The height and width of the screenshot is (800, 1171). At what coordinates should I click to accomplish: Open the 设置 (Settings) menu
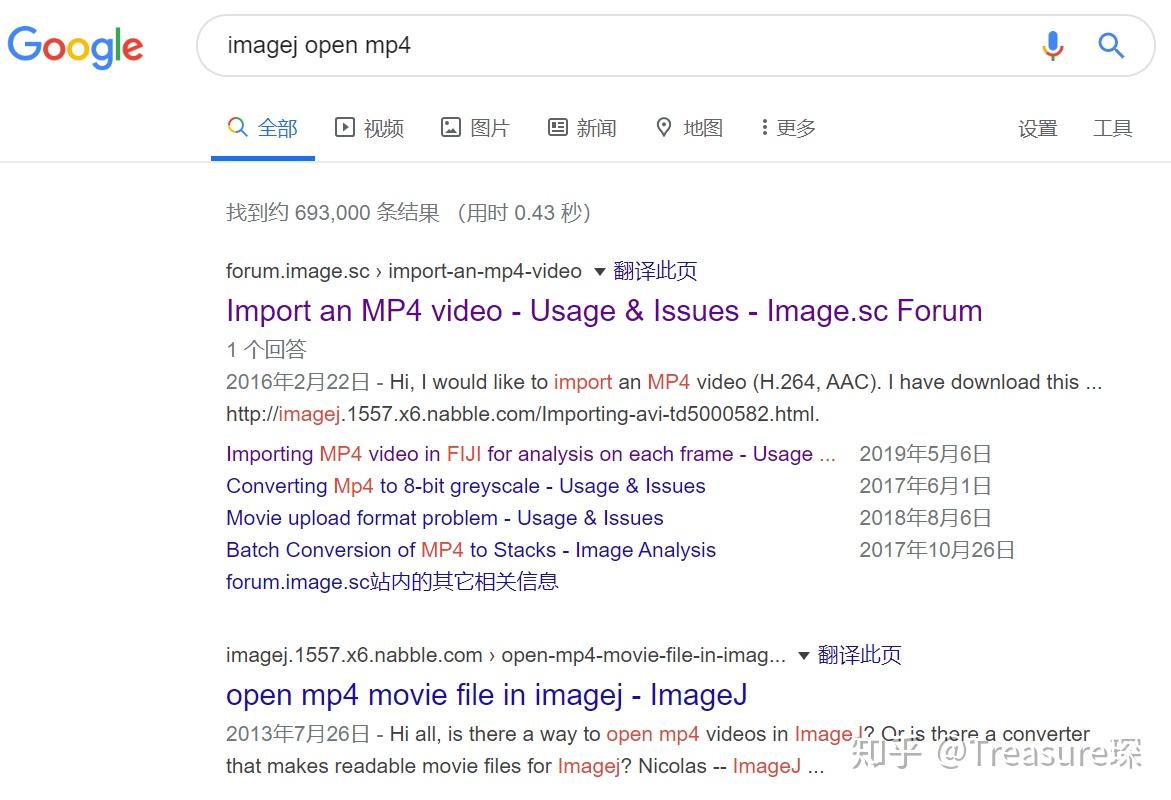(x=1037, y=128)
